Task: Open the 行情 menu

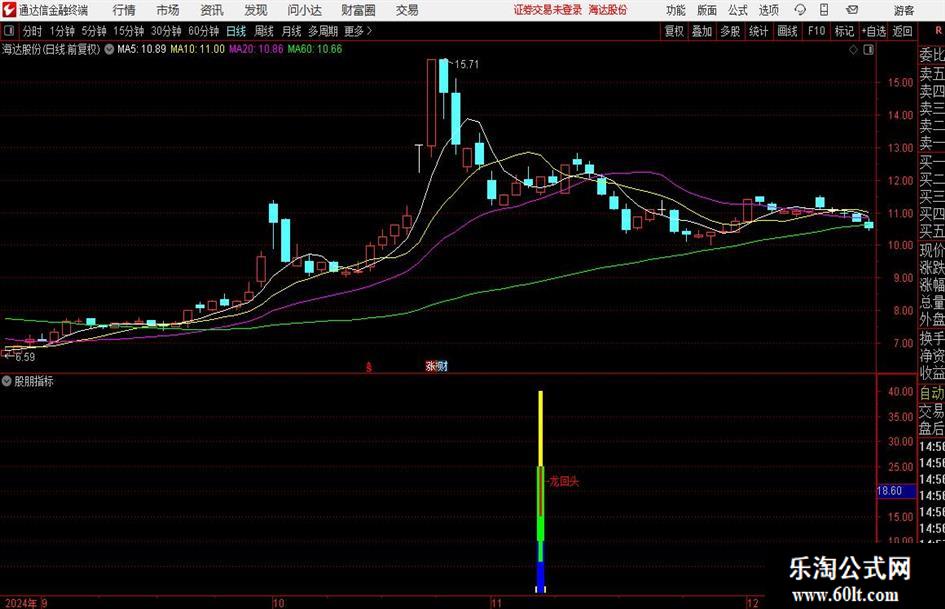Action: click(x=124, y=10)
